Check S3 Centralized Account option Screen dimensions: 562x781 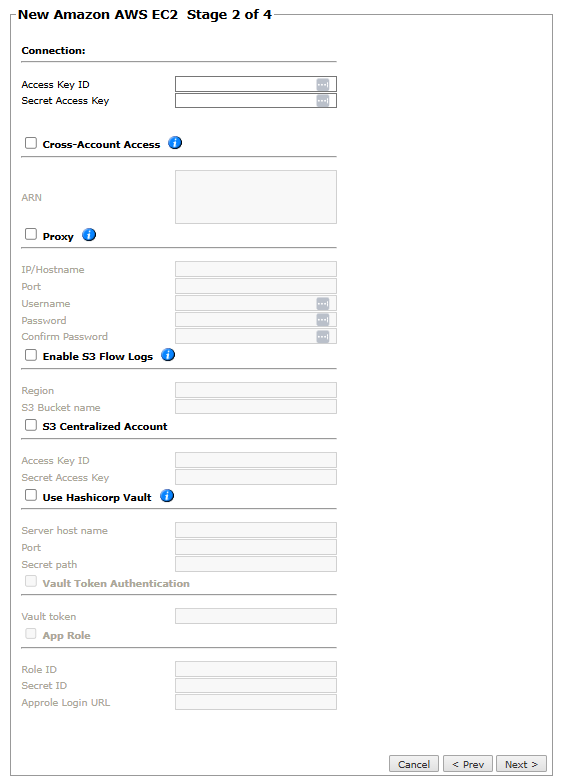click(x=31, y=425)
